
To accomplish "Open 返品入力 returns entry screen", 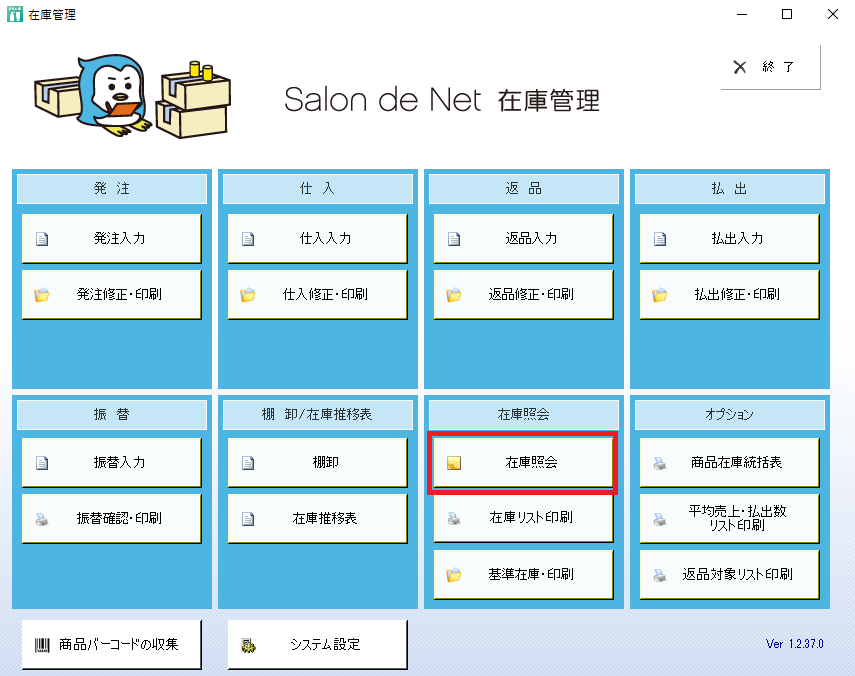I will click(x=523, y=239).
